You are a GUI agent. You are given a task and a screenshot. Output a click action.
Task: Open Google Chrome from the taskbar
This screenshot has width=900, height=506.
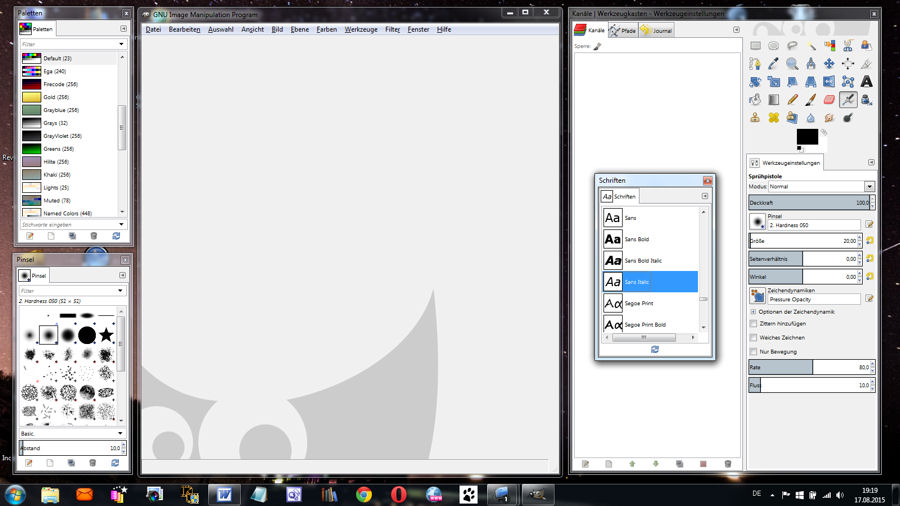[x=363, y=494]
